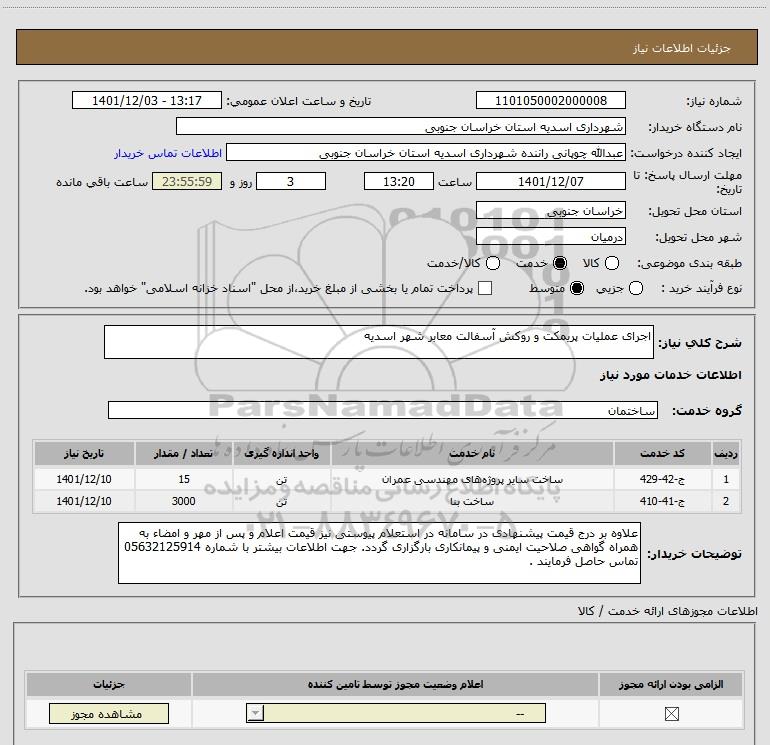The height and width of the screenshot is (745, 770).
Task: Click the شماره نیاز field 1101050002000008
Action: coord(550,100)
